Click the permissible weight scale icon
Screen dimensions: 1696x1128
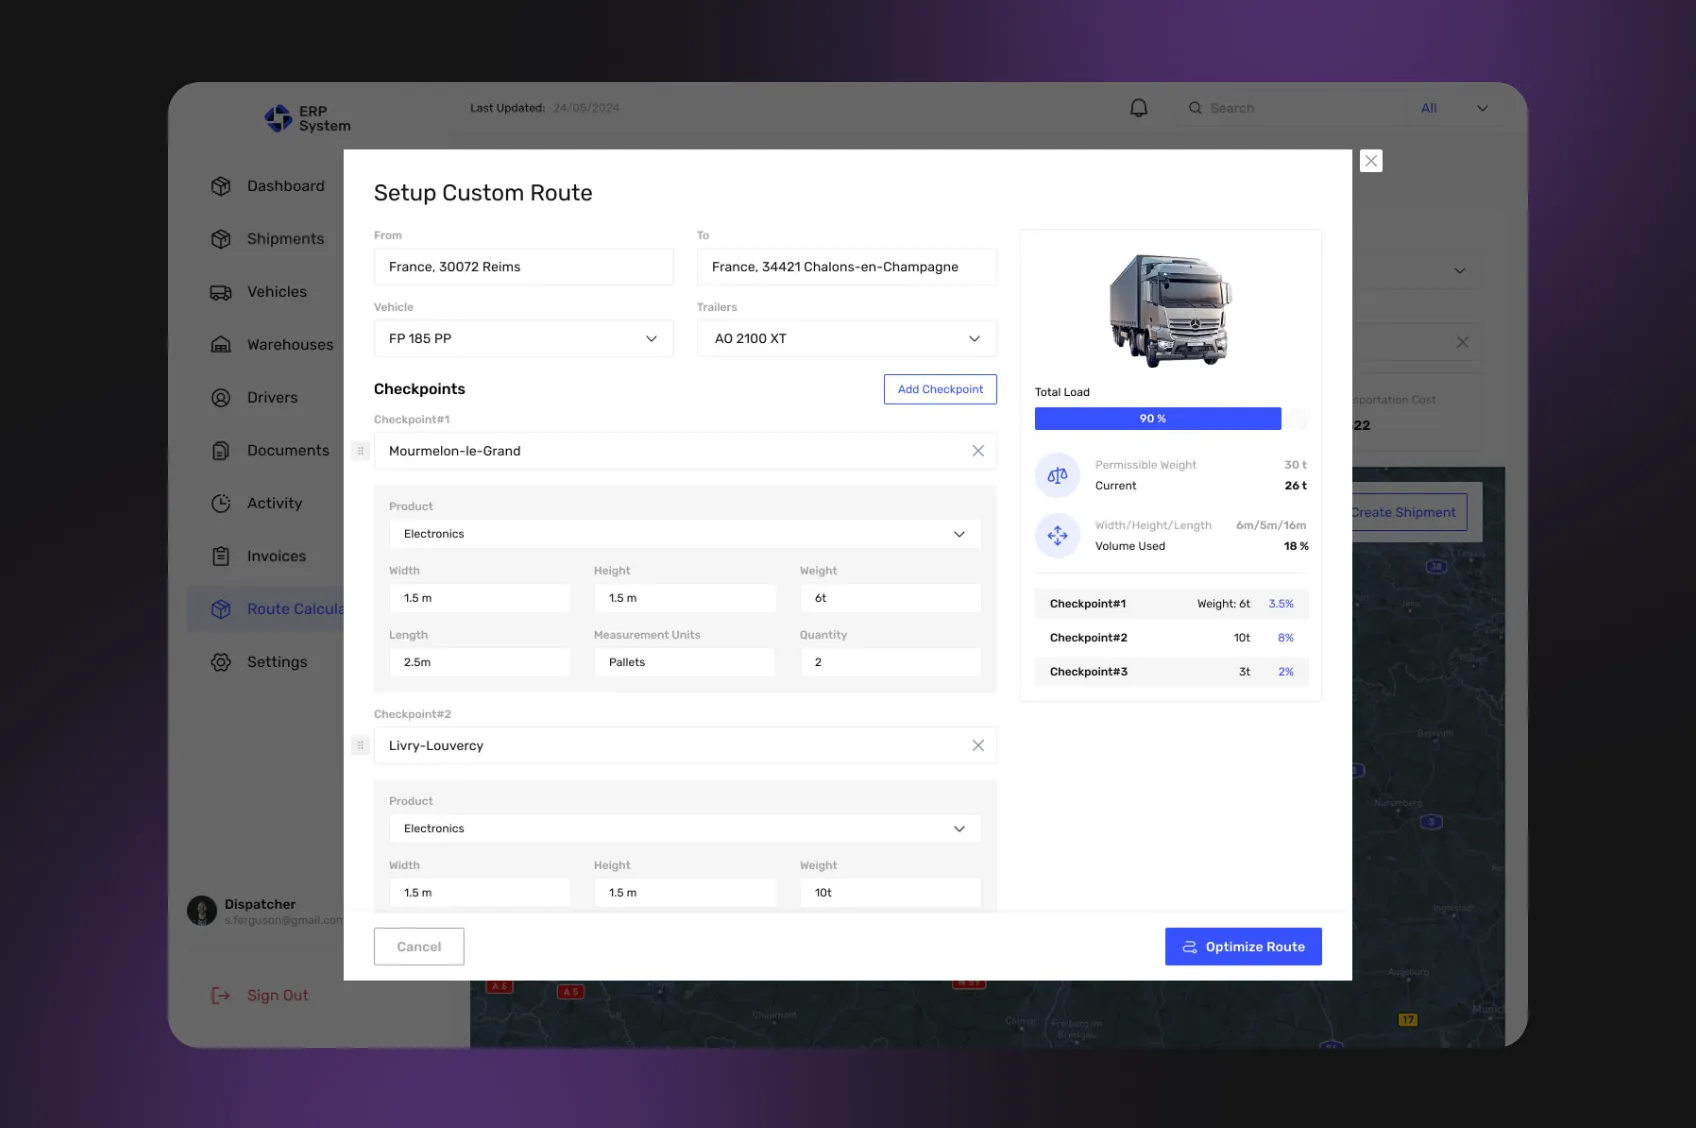click(x=1057, y=476)
